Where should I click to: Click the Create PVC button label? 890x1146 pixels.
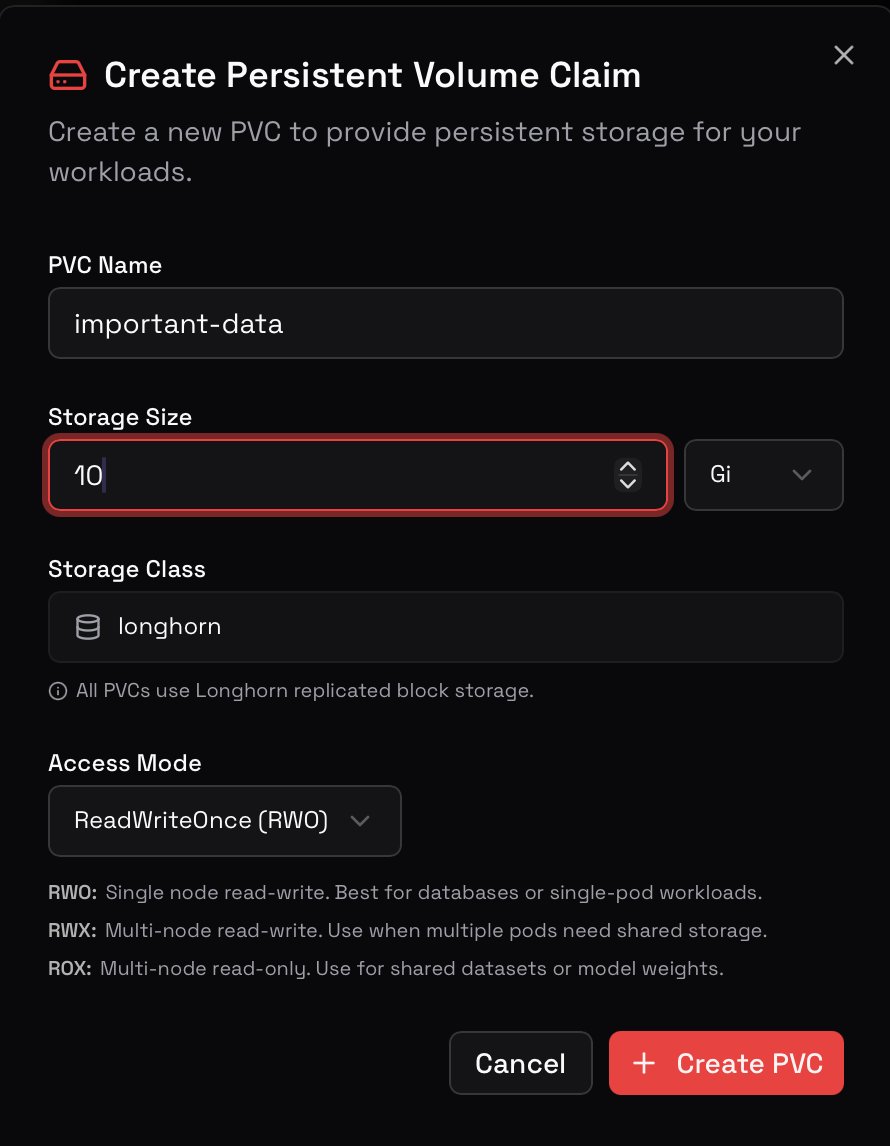tap(749, 1063)
